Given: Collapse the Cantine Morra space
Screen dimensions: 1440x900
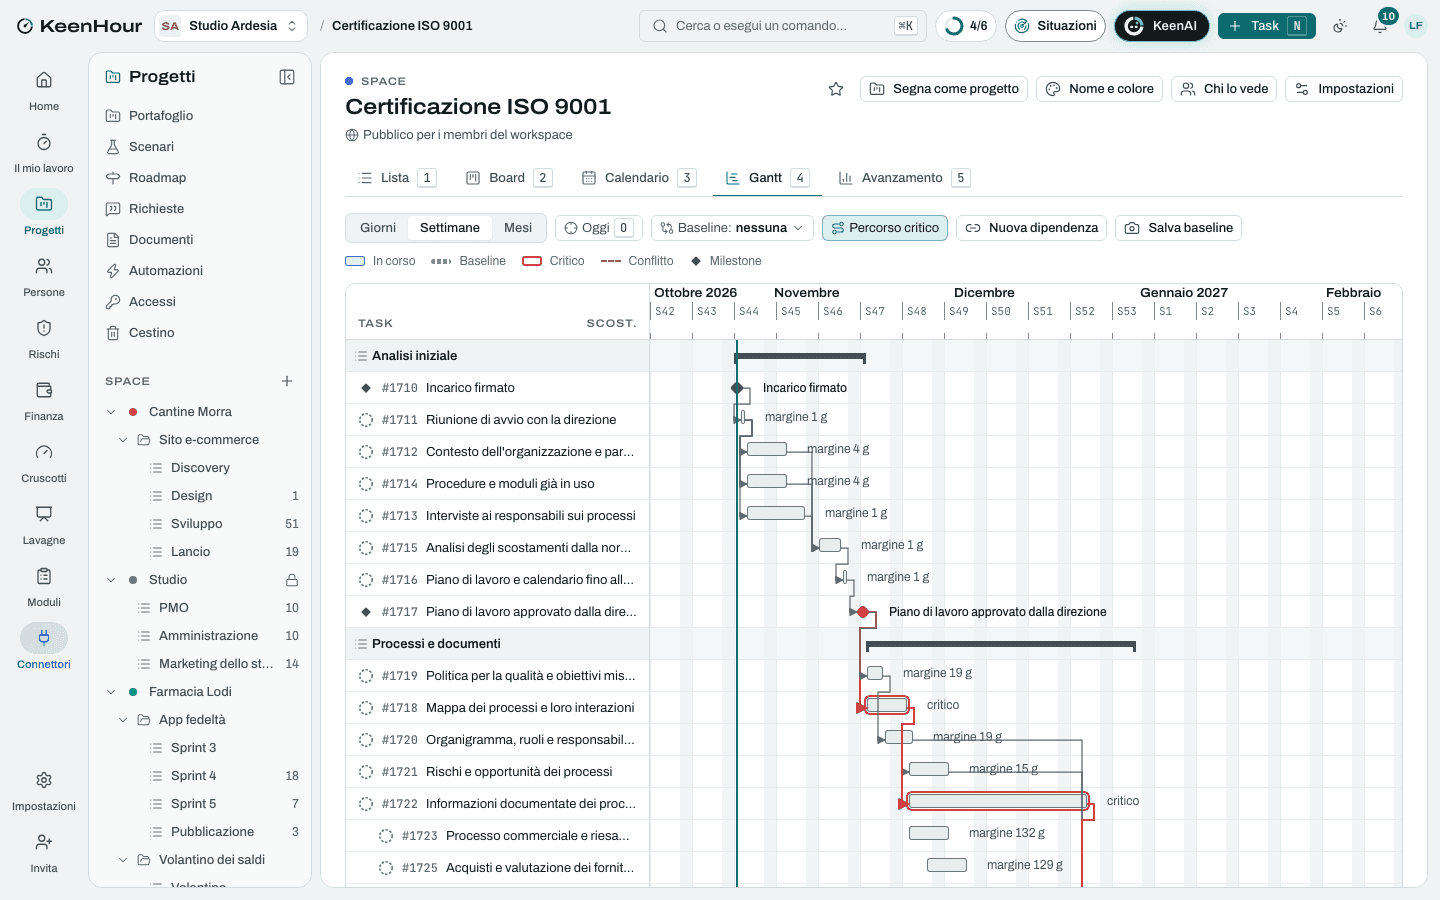Looking at the screenshot, I should 111,412.
